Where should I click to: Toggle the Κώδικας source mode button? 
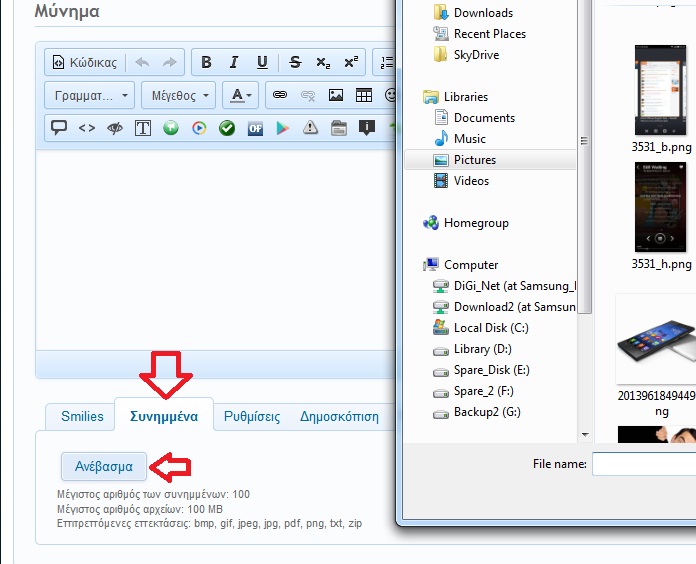[x=85, y=62]
